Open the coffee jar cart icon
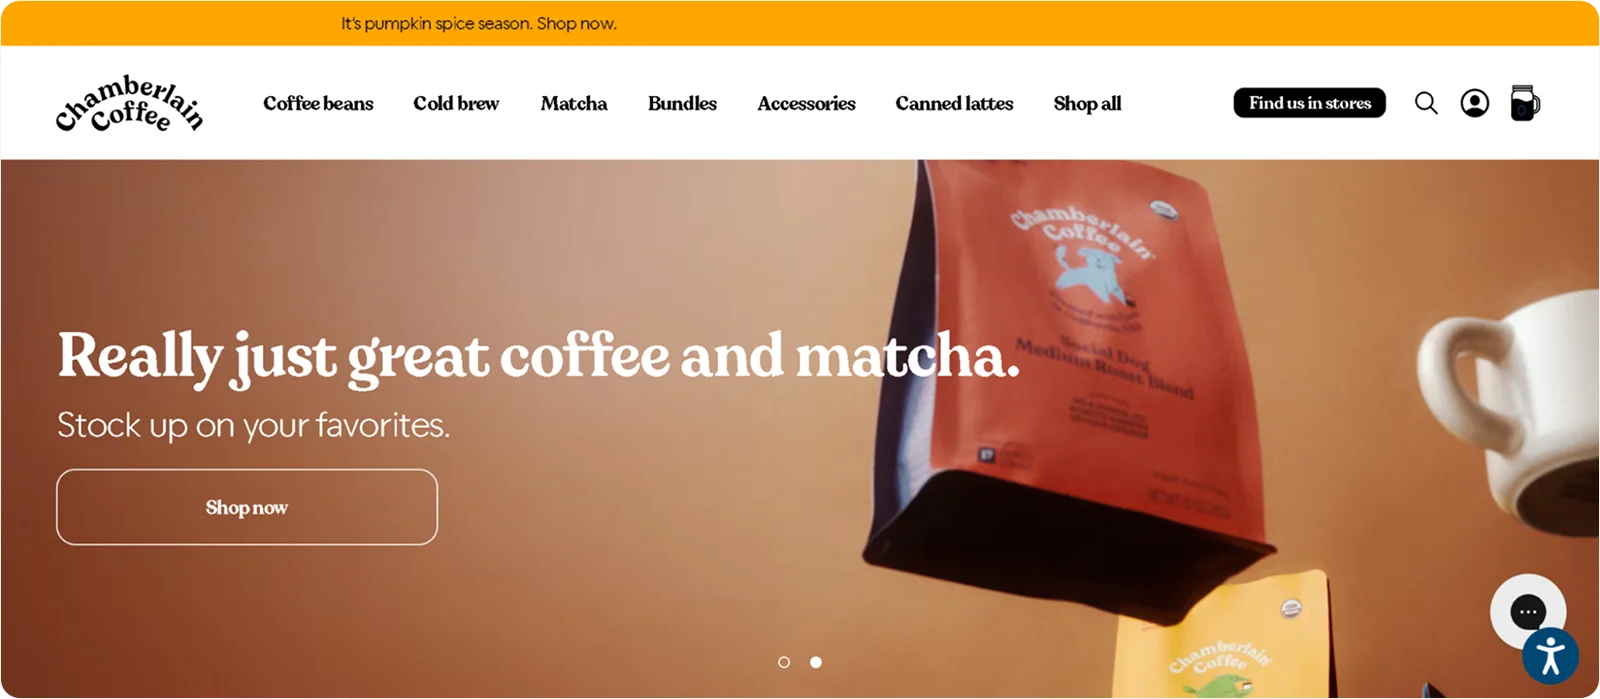Screen dimensions: 1600x699 pyautogui.click(x=1525, y=102)
